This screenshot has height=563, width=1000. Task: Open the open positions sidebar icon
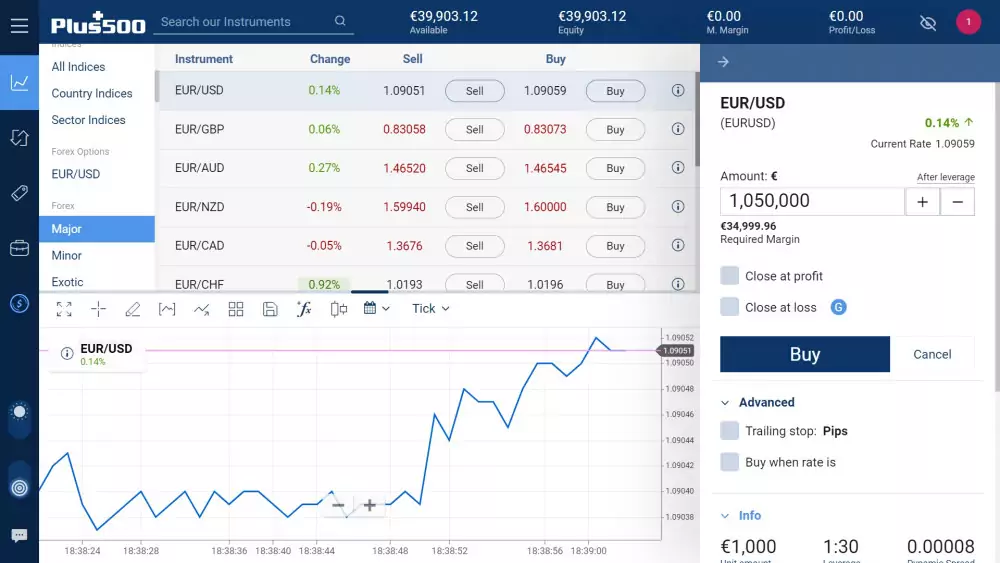(x=19, y=138)
